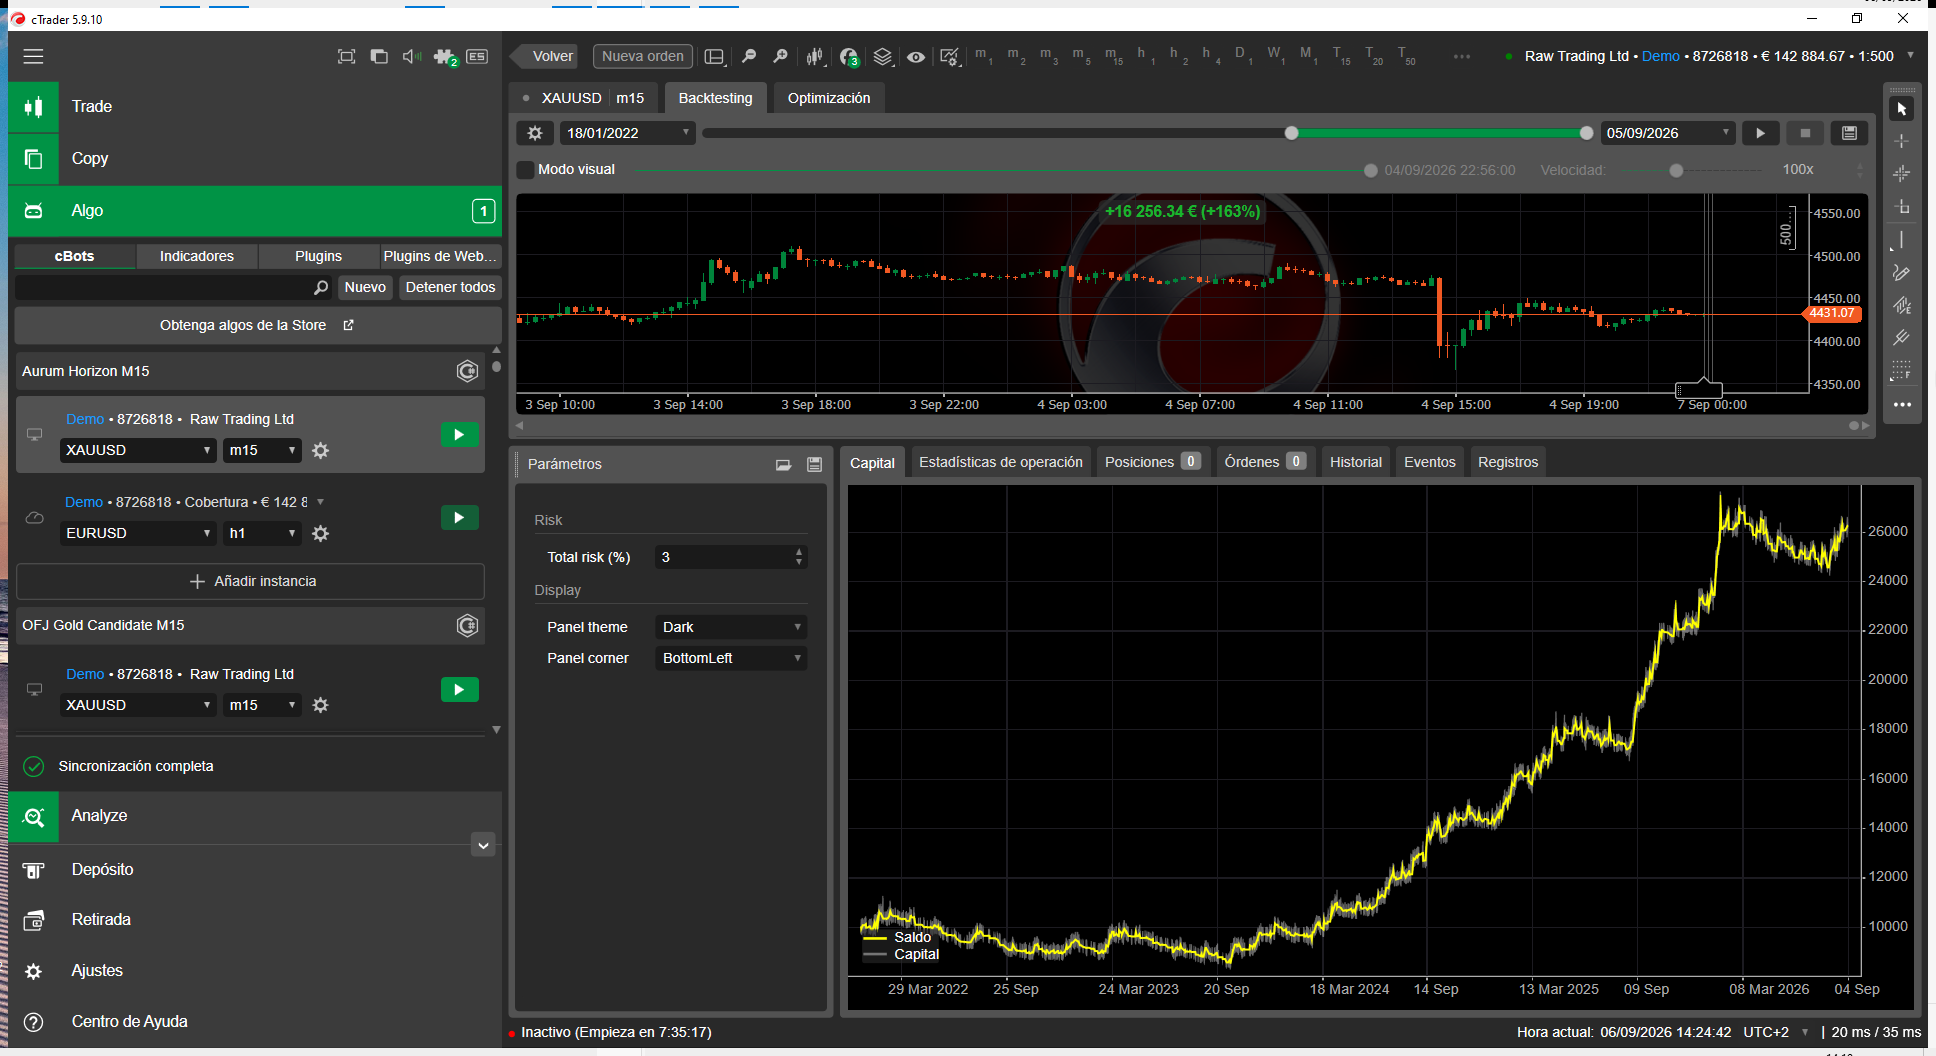Click the Nueva orden button
This screenshot has width=1936, height=1056.
643,57
